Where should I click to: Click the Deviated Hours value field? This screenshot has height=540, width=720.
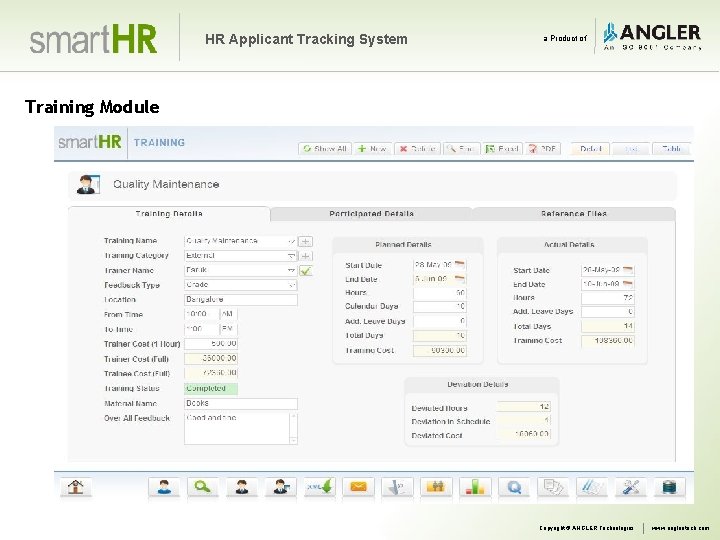point(523,406)
